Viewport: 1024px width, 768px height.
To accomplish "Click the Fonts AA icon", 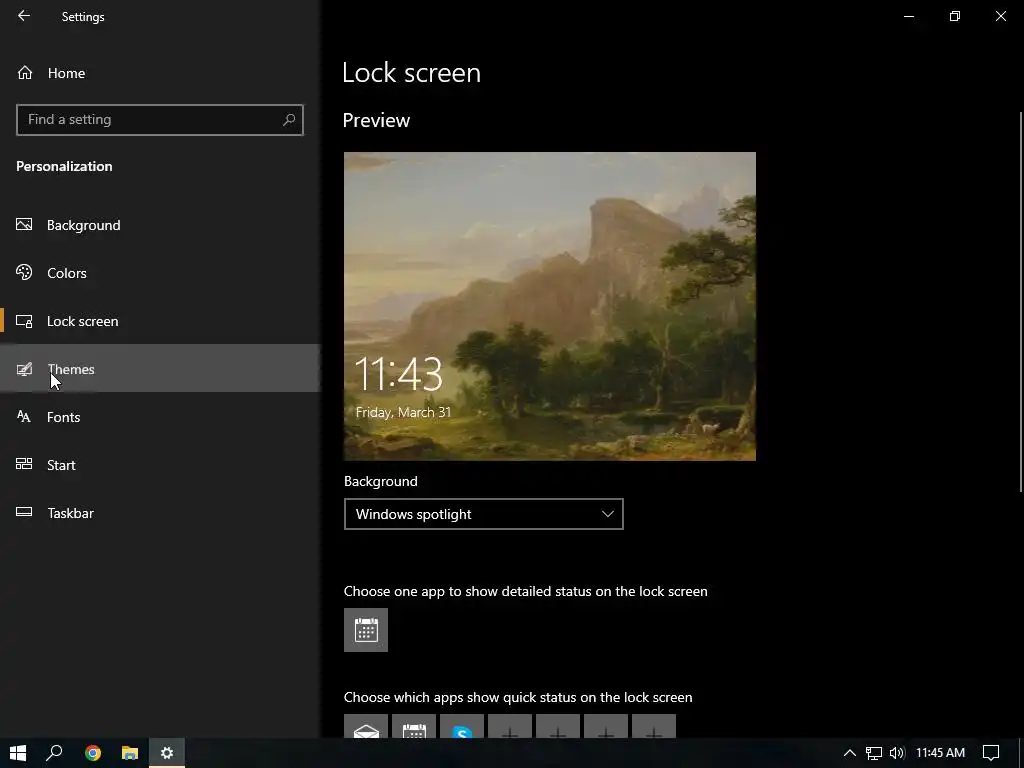I will (x=24, y=417).
